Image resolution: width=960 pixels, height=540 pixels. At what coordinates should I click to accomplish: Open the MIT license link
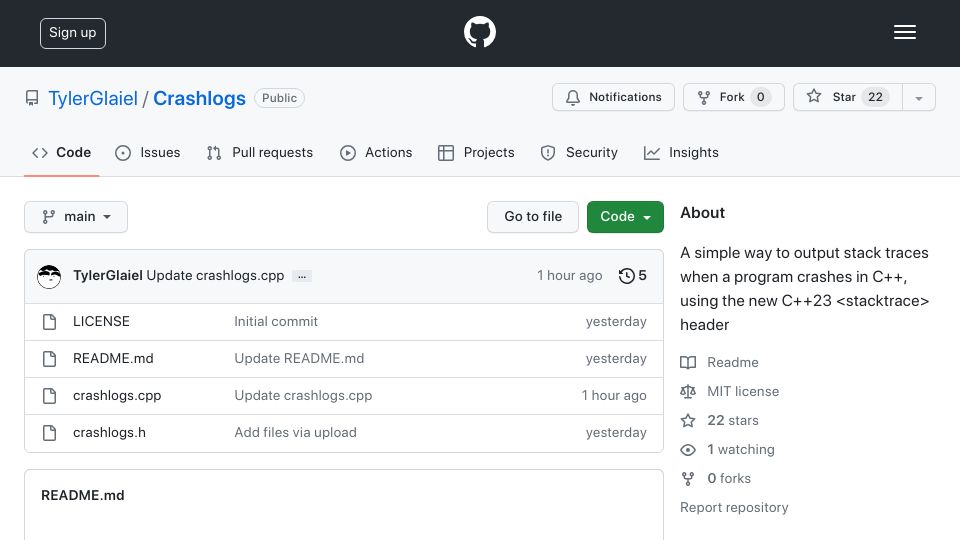pos(743,391)
